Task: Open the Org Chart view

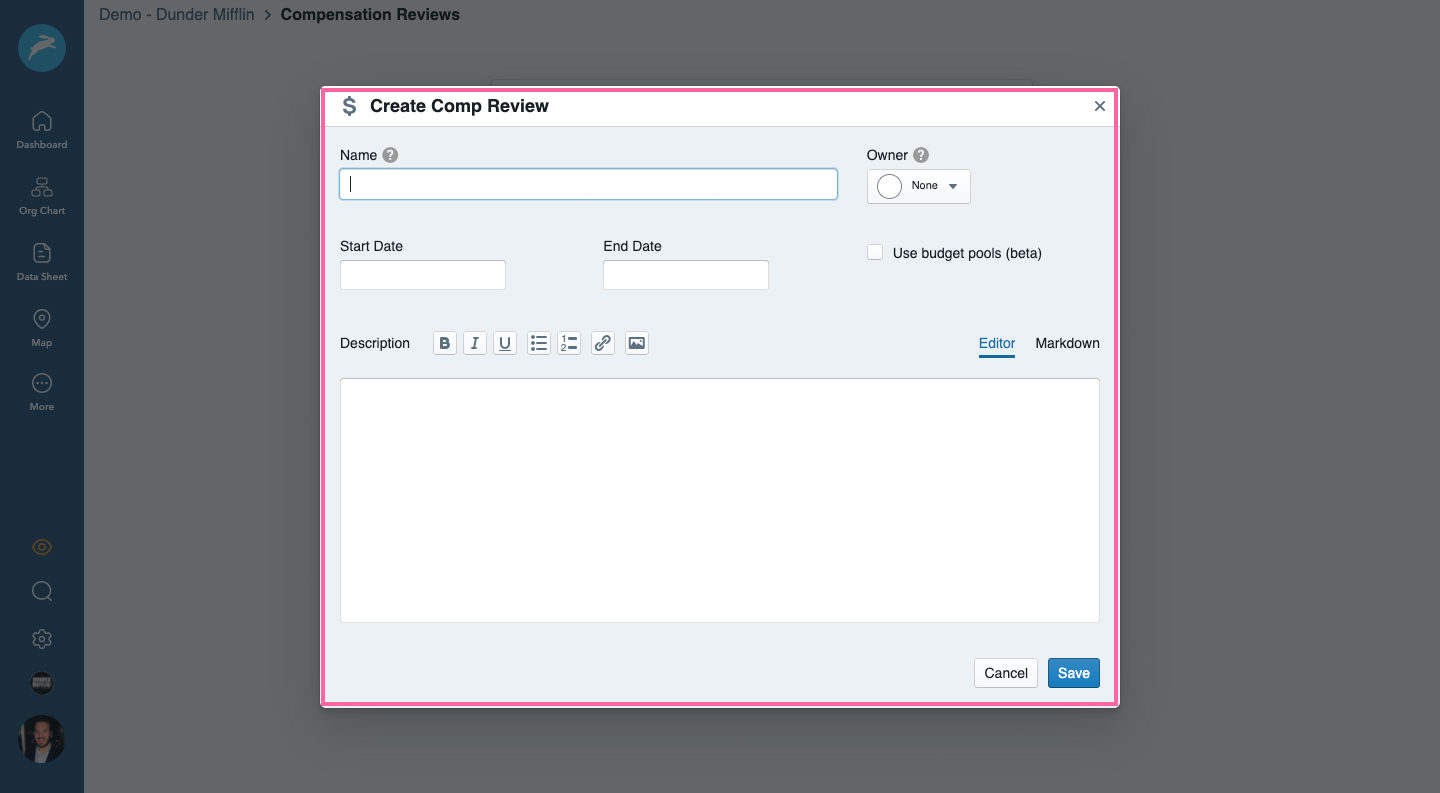Action: coord(42,197)
